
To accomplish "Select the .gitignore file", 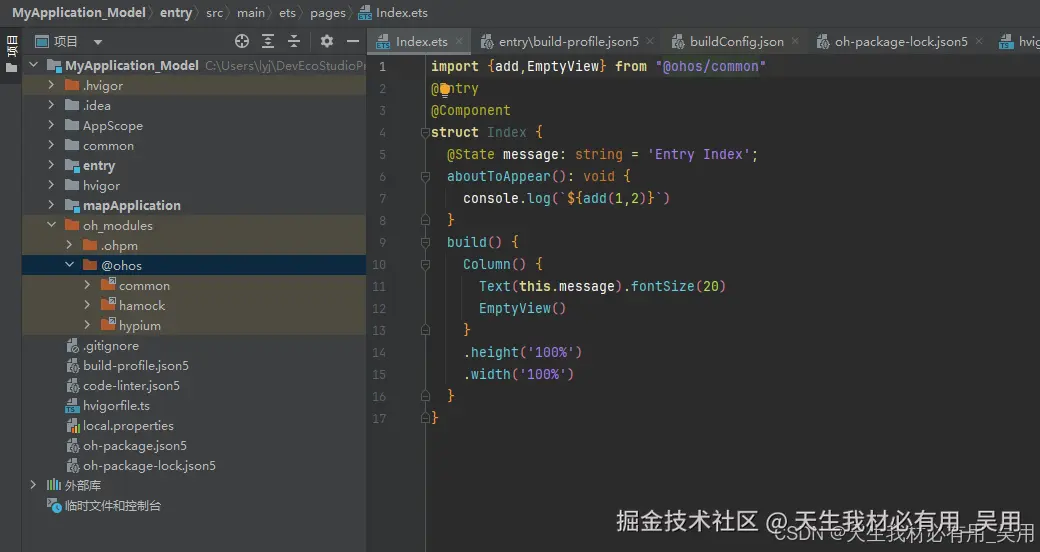I will tap(111, 345).
